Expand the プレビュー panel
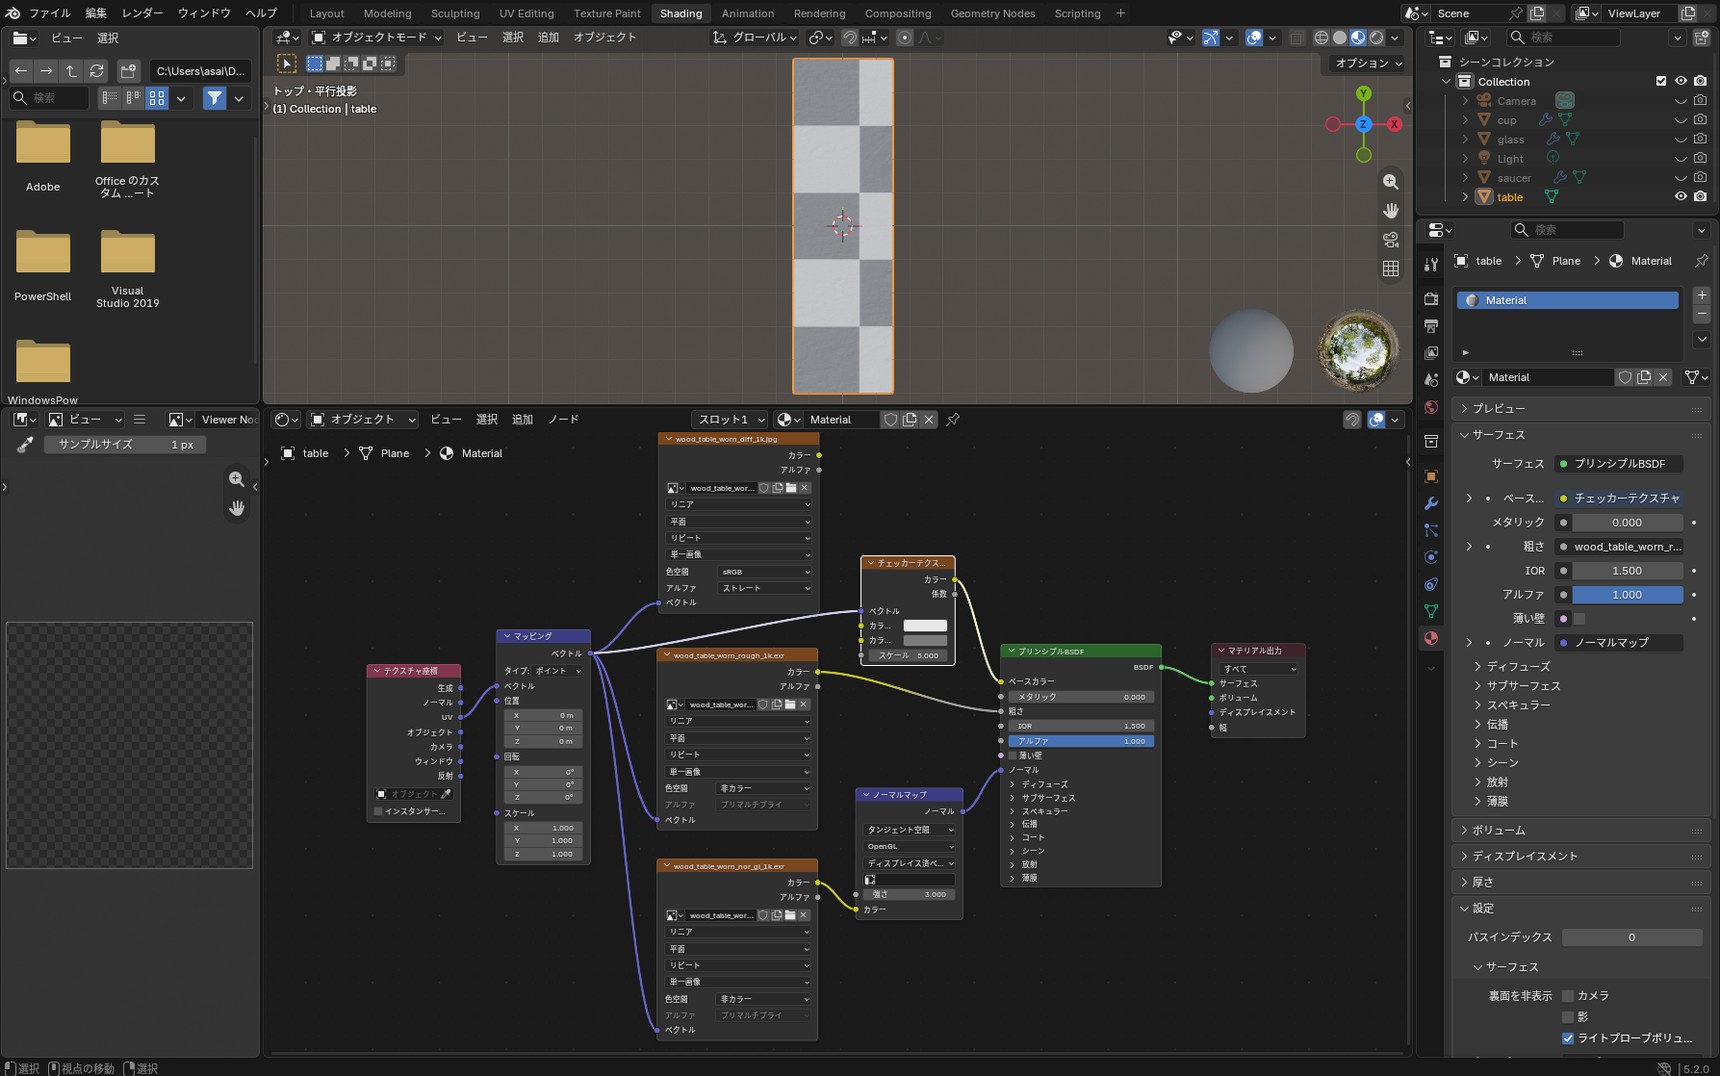 [1581, 408]
